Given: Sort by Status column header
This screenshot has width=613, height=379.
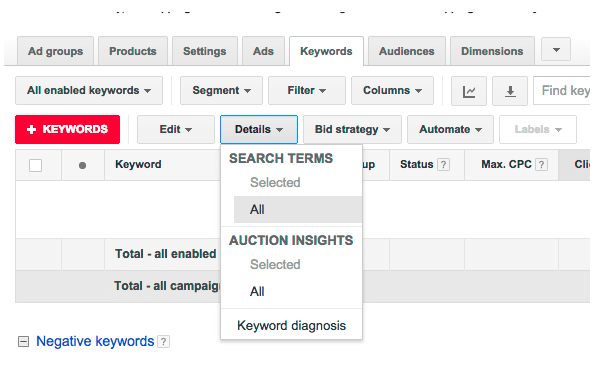Looking at the screenshot, I should (x=417, y=164).
